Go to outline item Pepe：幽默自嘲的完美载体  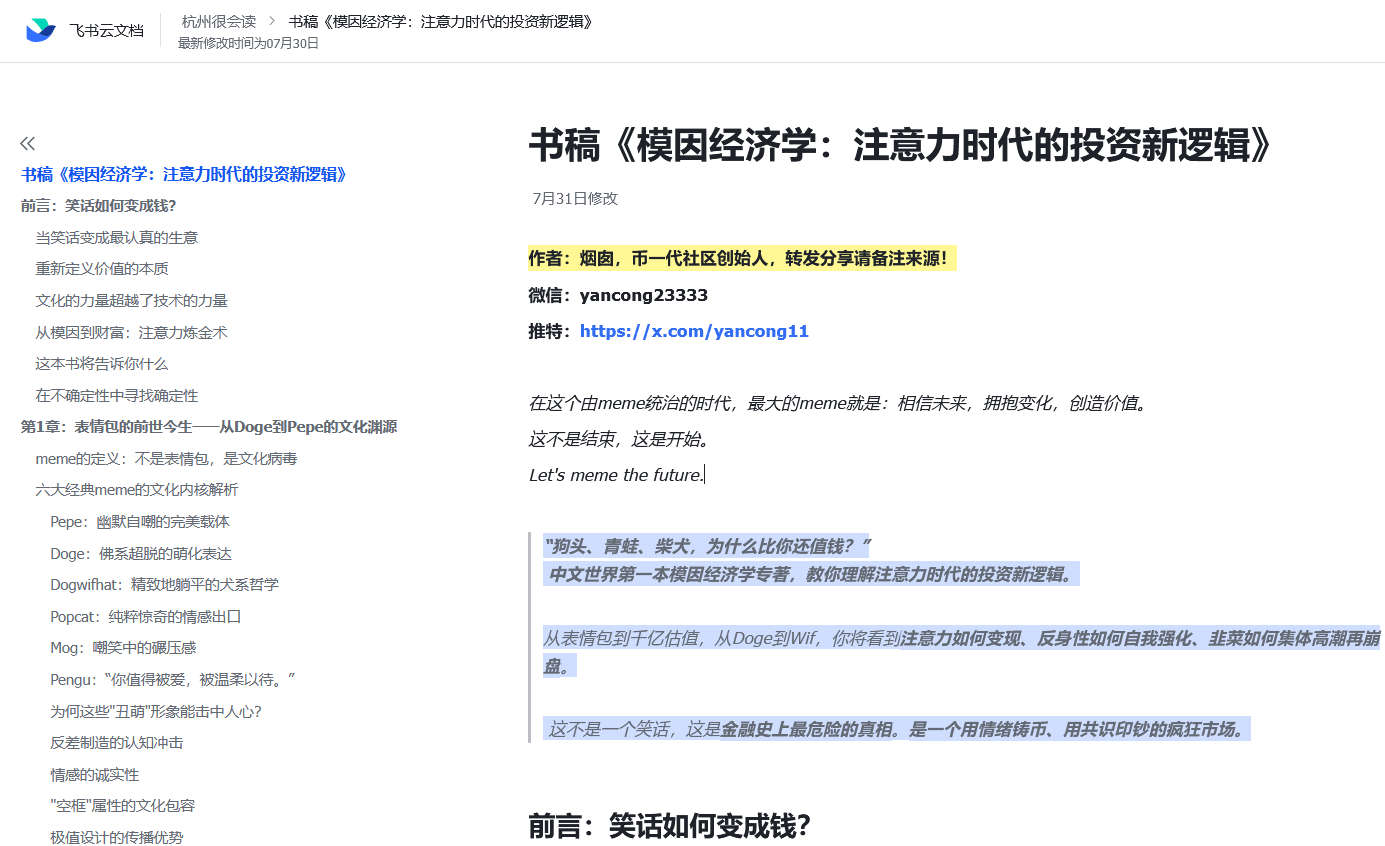click(140, 522)
